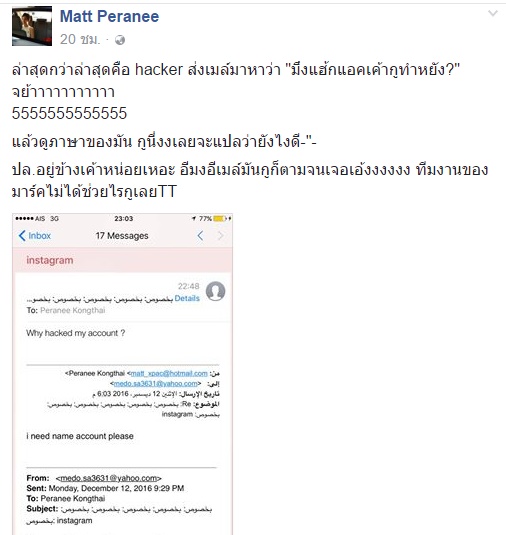Open Matt Peranee's profile picture
Image resolution: width=506 pixels, height=535 pixels.
pyautogui.click(x=32, y=26)
